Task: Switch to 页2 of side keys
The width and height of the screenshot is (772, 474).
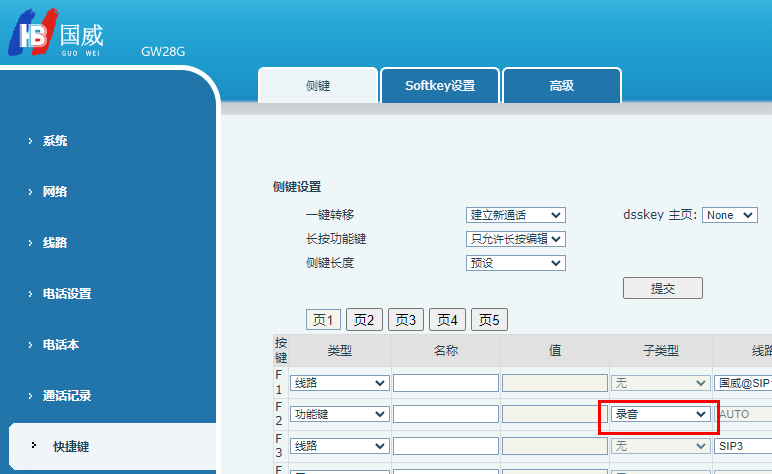Action: tap(364, 320)
